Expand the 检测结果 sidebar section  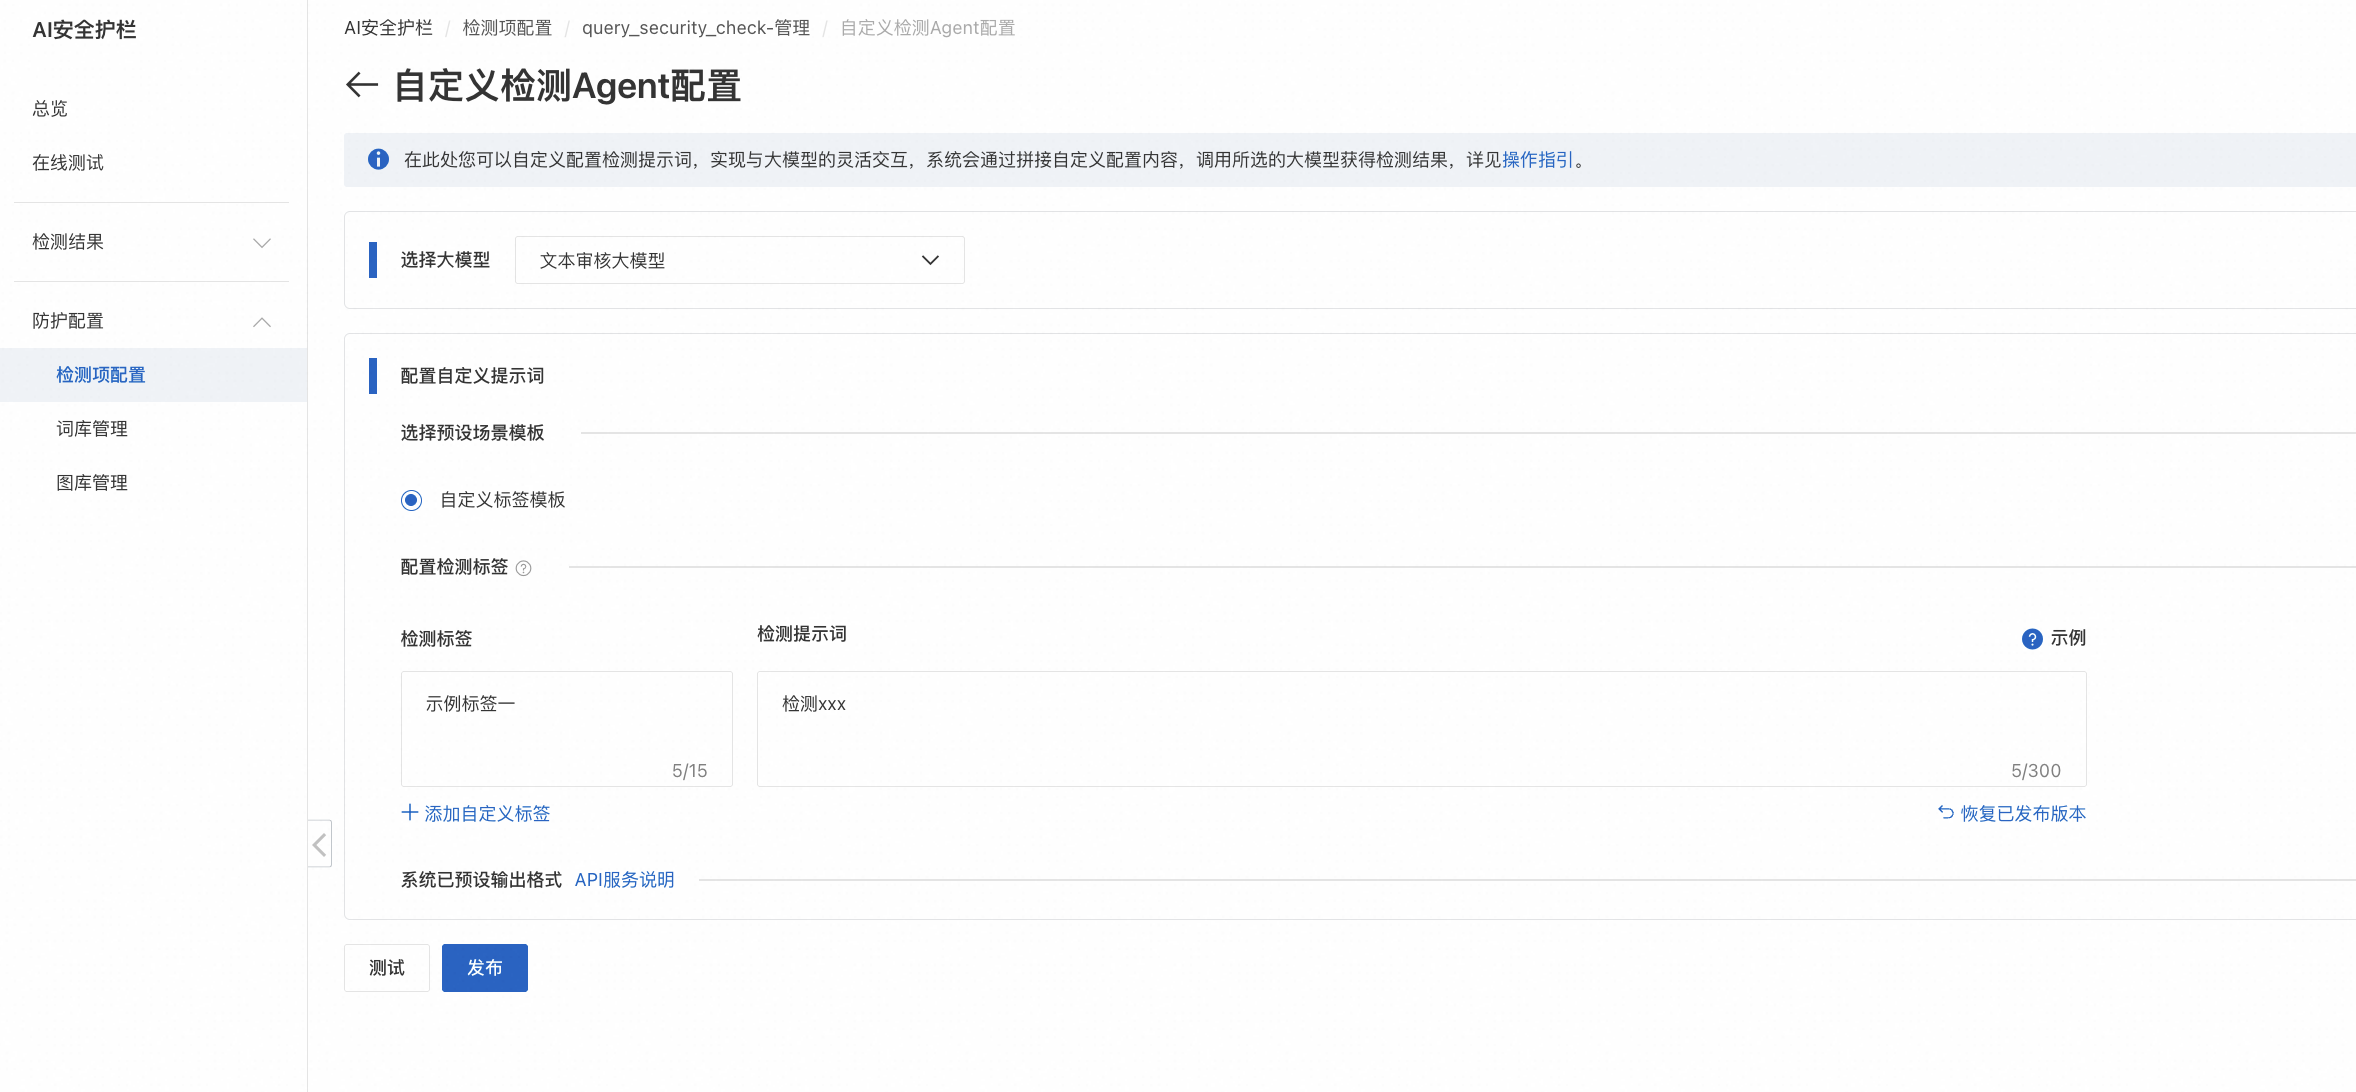click(x=150, y=242)
